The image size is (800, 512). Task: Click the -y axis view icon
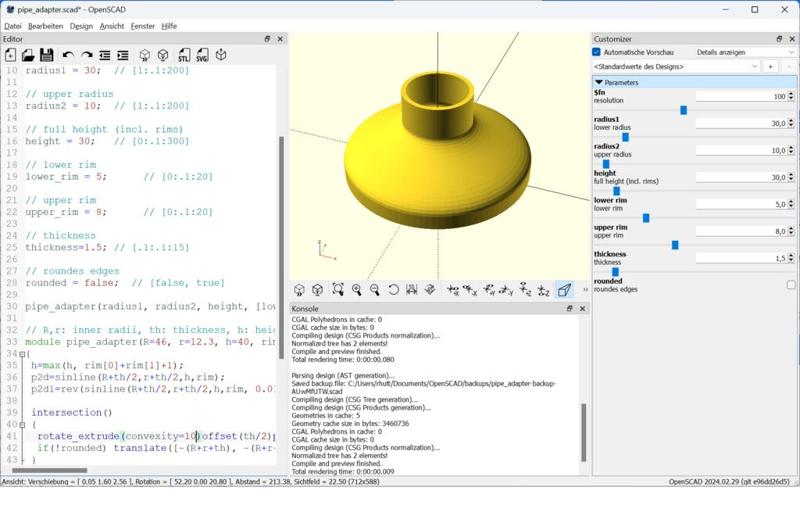point(506,290)
